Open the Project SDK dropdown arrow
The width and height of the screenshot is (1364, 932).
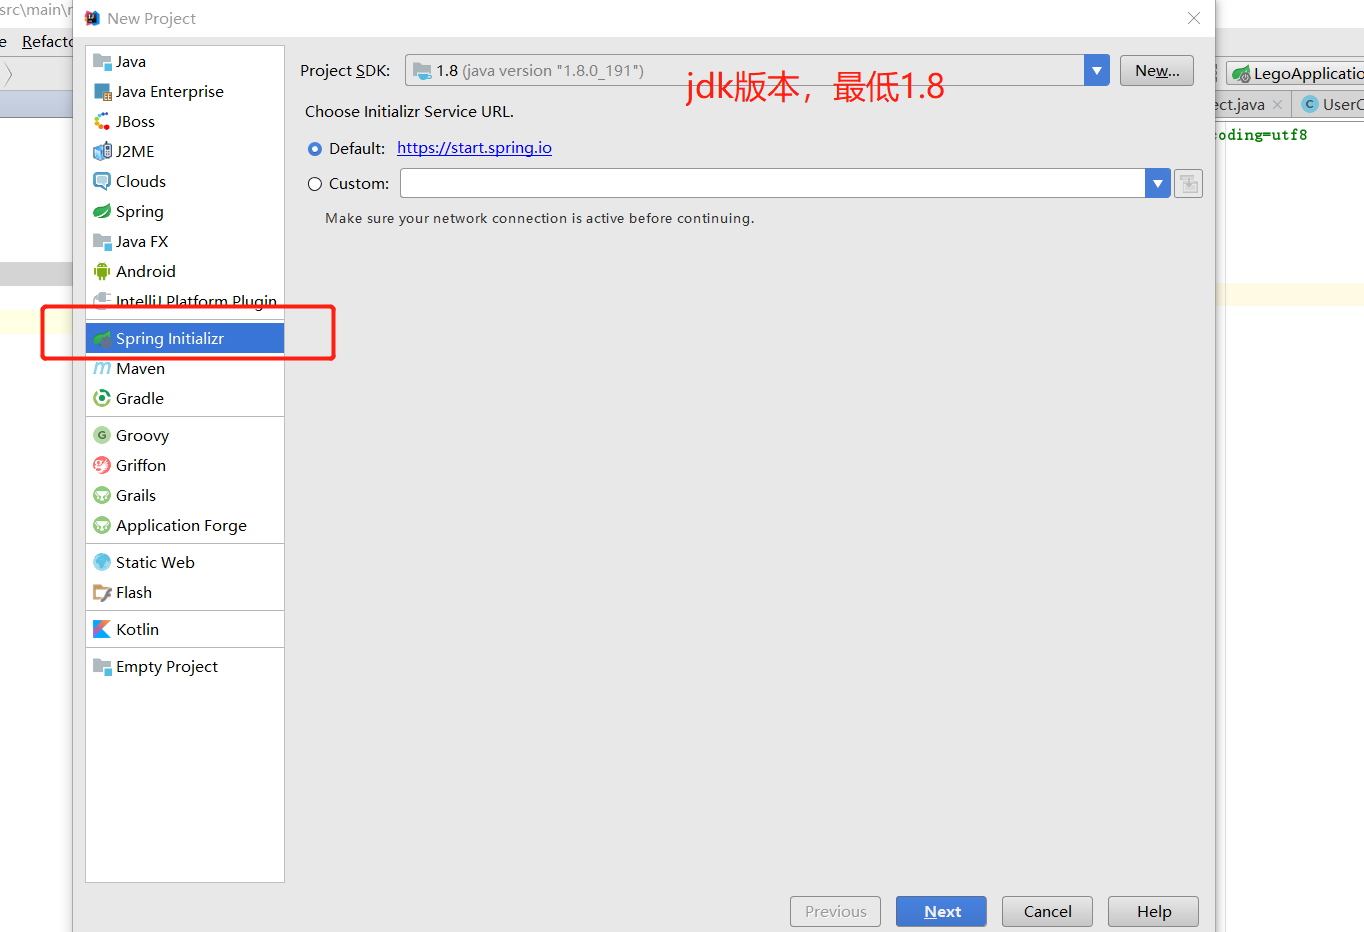coord(1097,71)
